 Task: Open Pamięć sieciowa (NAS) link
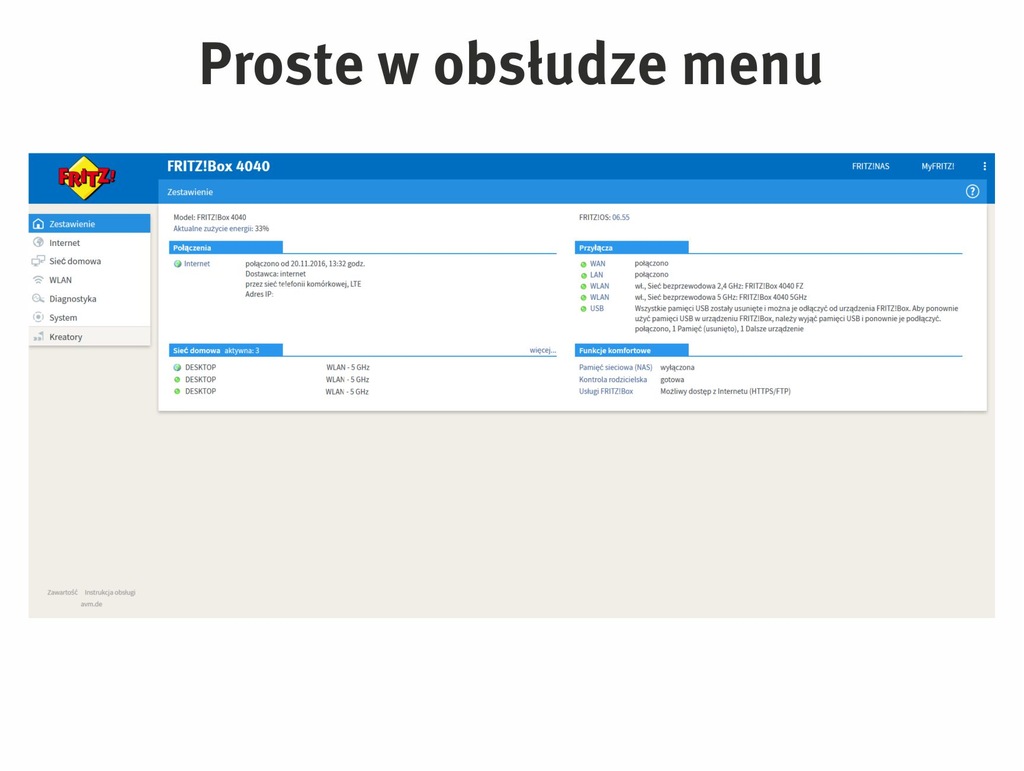pyautogui.click(x=615, y=368)
